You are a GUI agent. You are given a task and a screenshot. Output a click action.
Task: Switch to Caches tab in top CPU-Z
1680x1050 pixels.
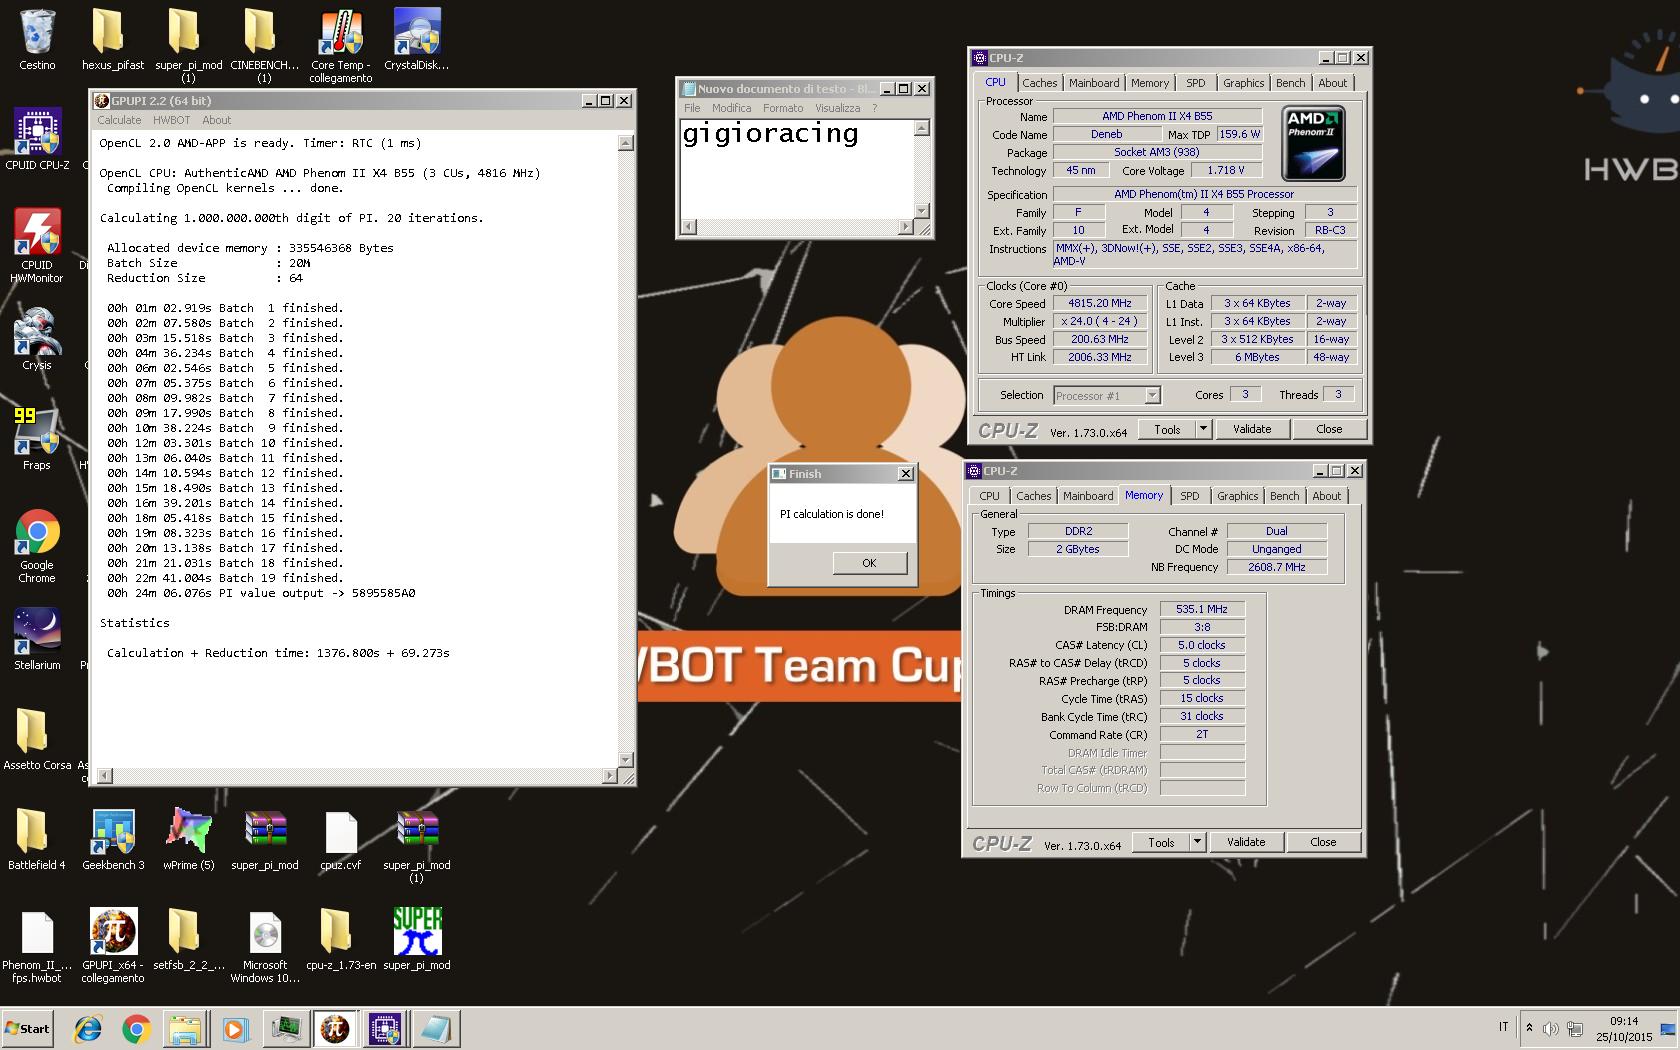click(x=1039, y=83)
